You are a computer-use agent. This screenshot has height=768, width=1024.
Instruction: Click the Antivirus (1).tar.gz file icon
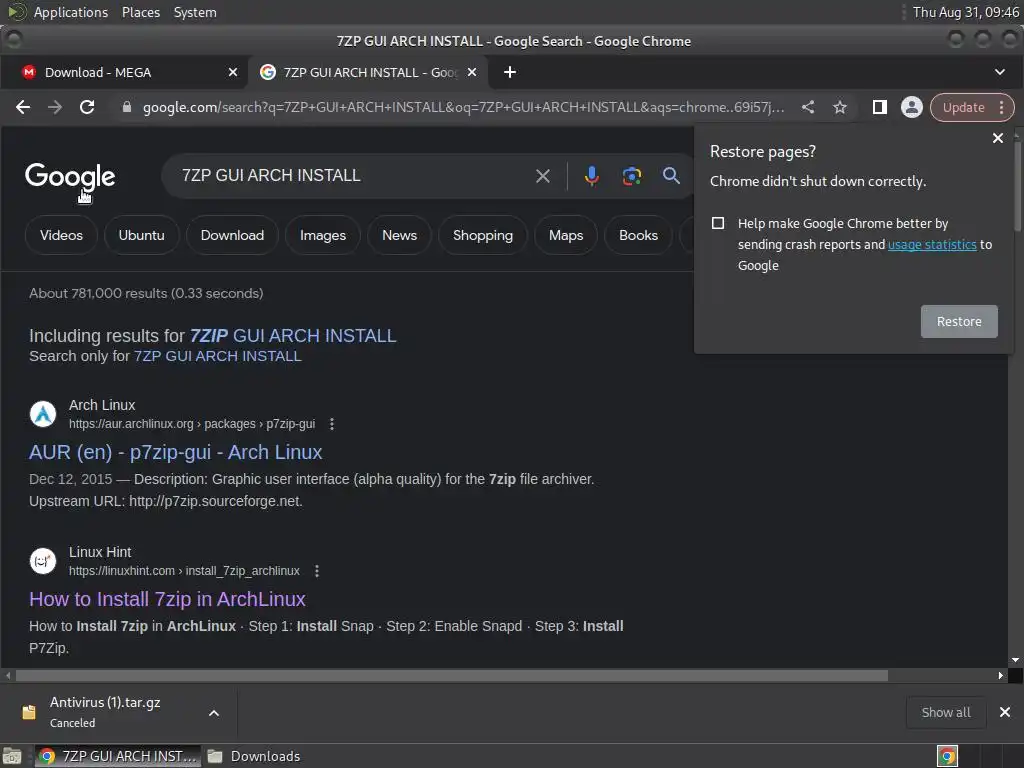[x=29, y=712]
